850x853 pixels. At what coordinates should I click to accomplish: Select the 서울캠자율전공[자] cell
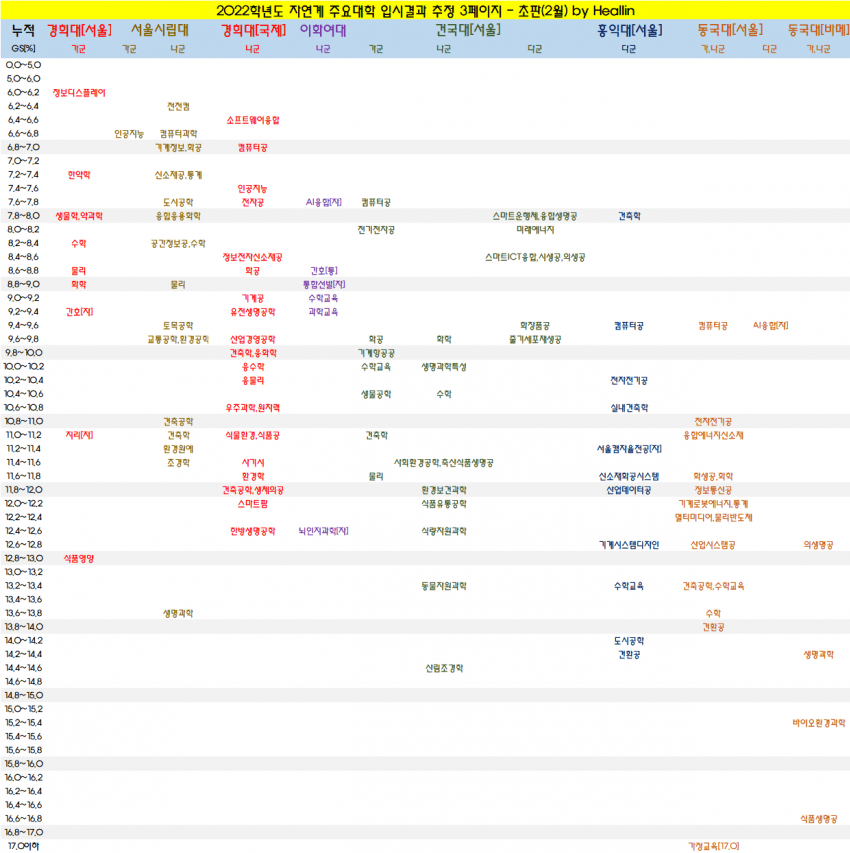point(629,448)
